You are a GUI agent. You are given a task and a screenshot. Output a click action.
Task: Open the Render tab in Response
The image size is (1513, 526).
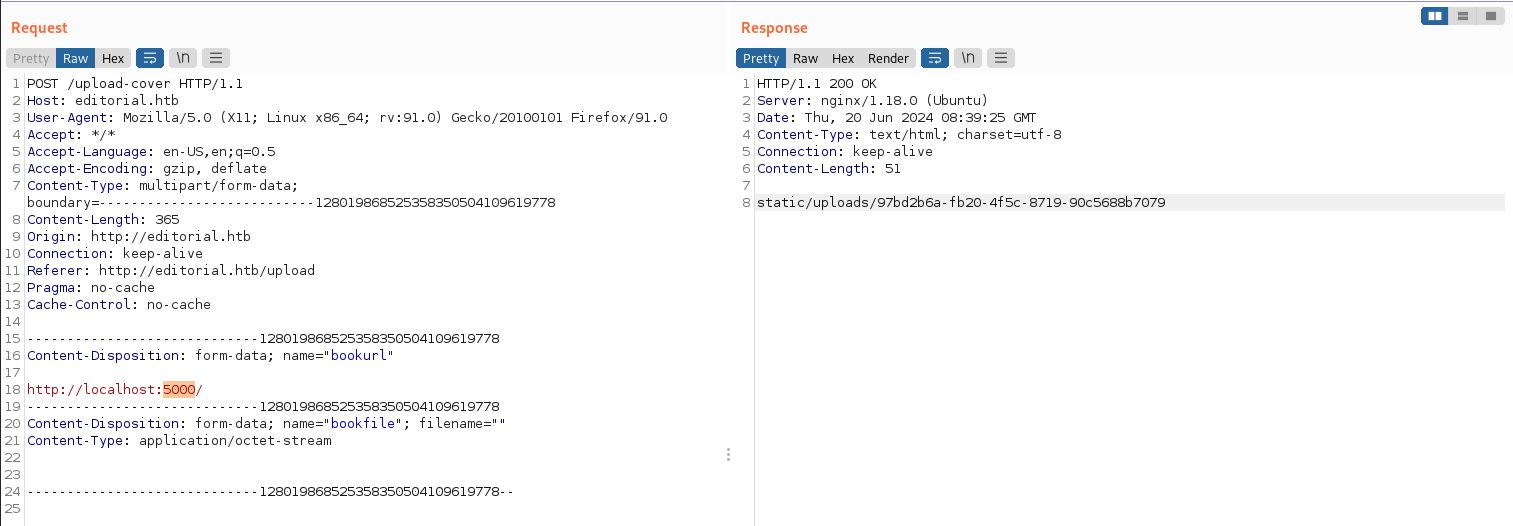coord(888,58)
